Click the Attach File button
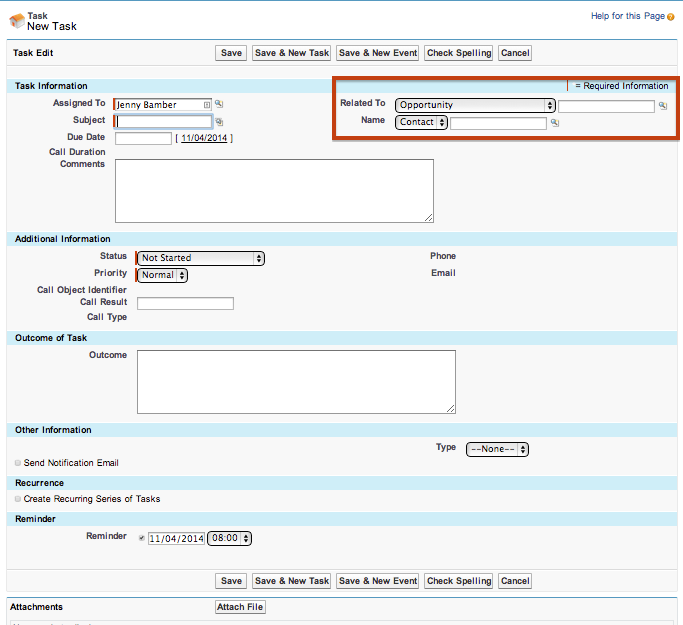This screenshot has width=683, height=625. click(240, 607)
